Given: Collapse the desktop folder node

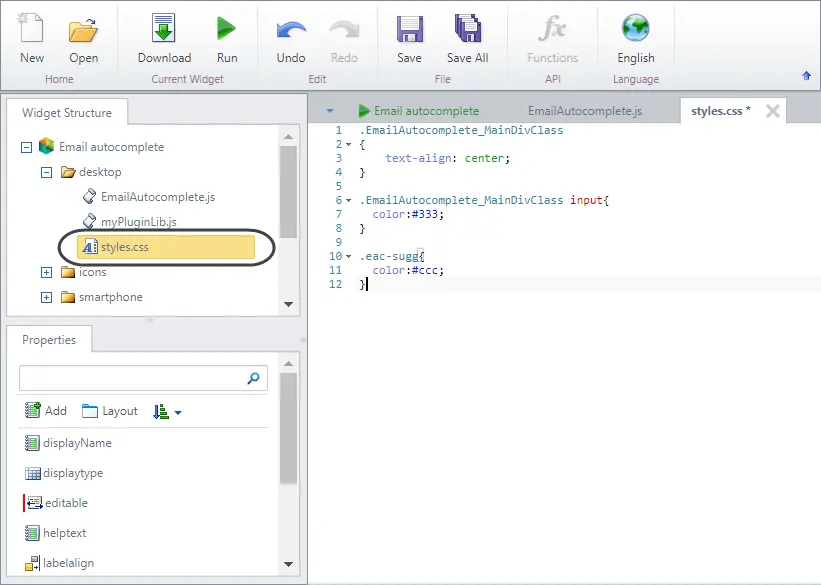Looking at the screenshot, I should coord(47,172).
